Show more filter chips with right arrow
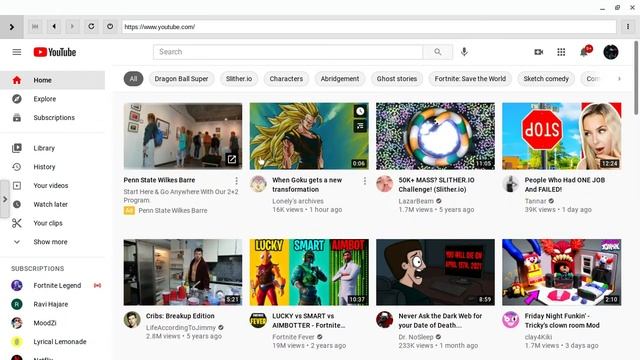The image size is (640, 360). [x=619, y=79]
